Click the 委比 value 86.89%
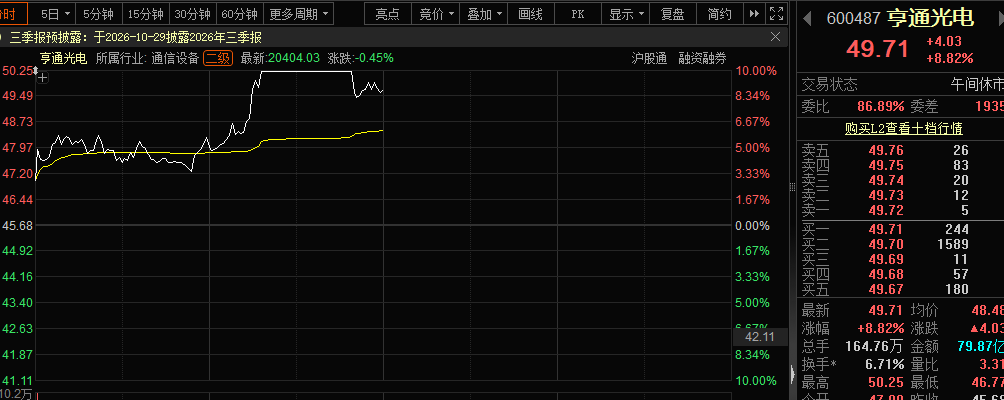1004x400 pixels. click(881, 106)
